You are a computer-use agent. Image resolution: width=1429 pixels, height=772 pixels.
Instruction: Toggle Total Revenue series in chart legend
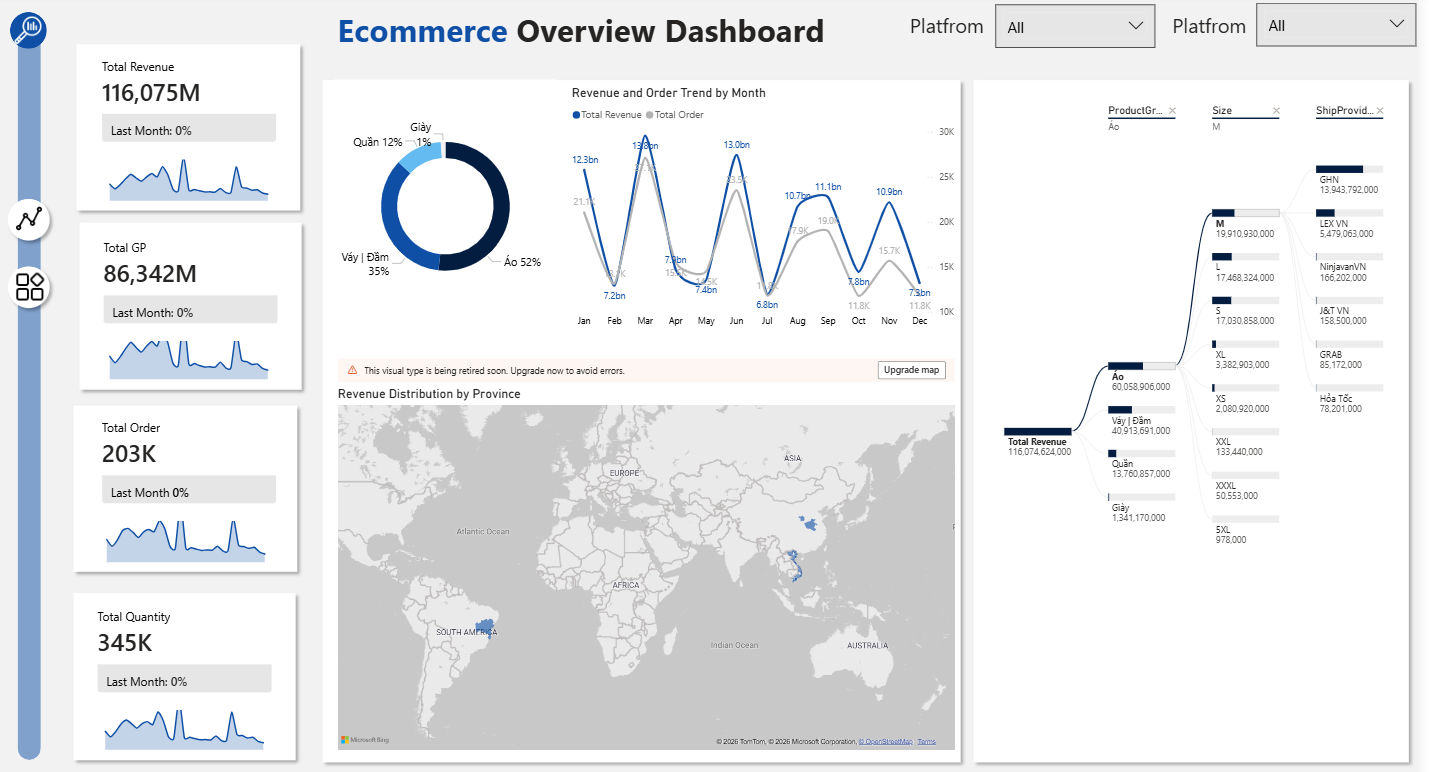tap(607, 115)
